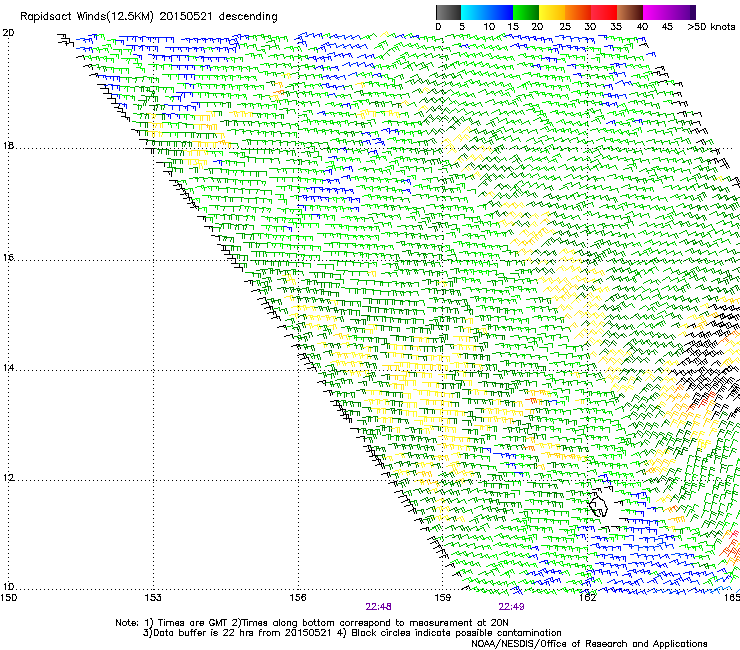Click the '>50 knots' legend label
Screen dimensions: 740x650
711,27
